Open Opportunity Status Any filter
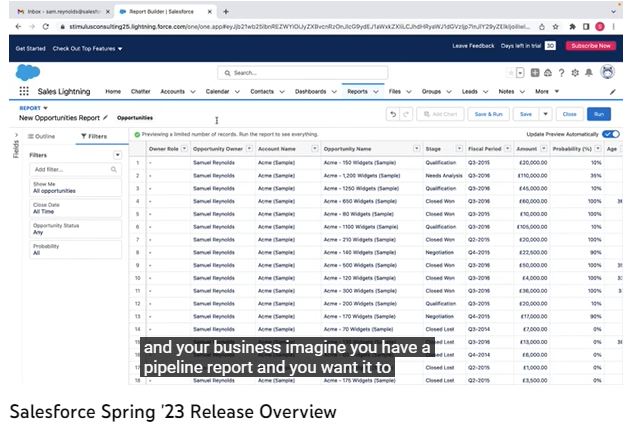 coord(75,229)
